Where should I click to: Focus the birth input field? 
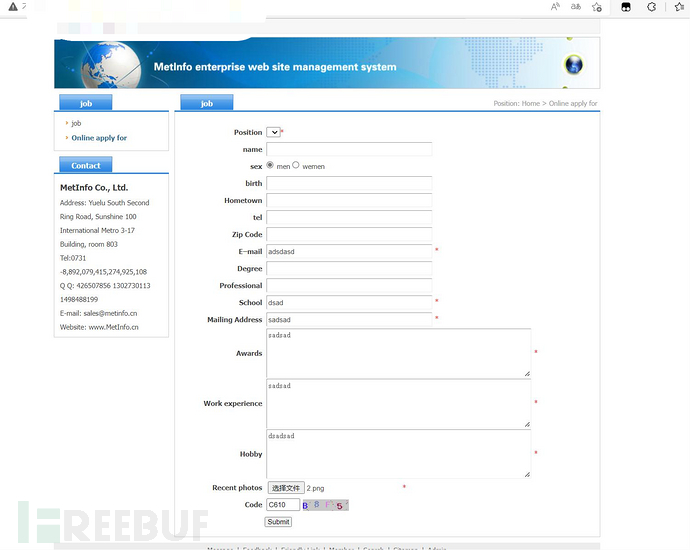pos(349,183)
